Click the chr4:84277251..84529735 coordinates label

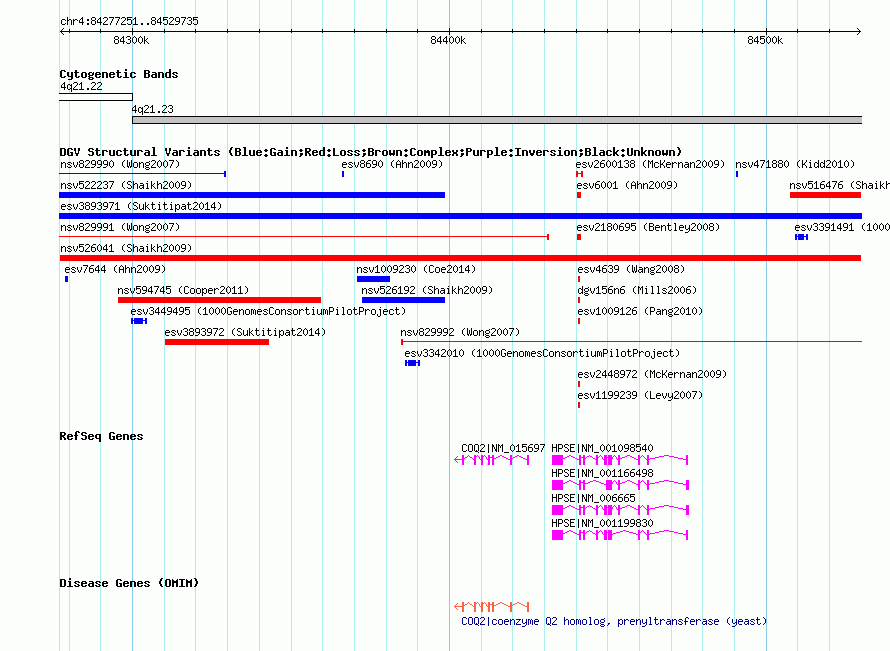point(129,21)
